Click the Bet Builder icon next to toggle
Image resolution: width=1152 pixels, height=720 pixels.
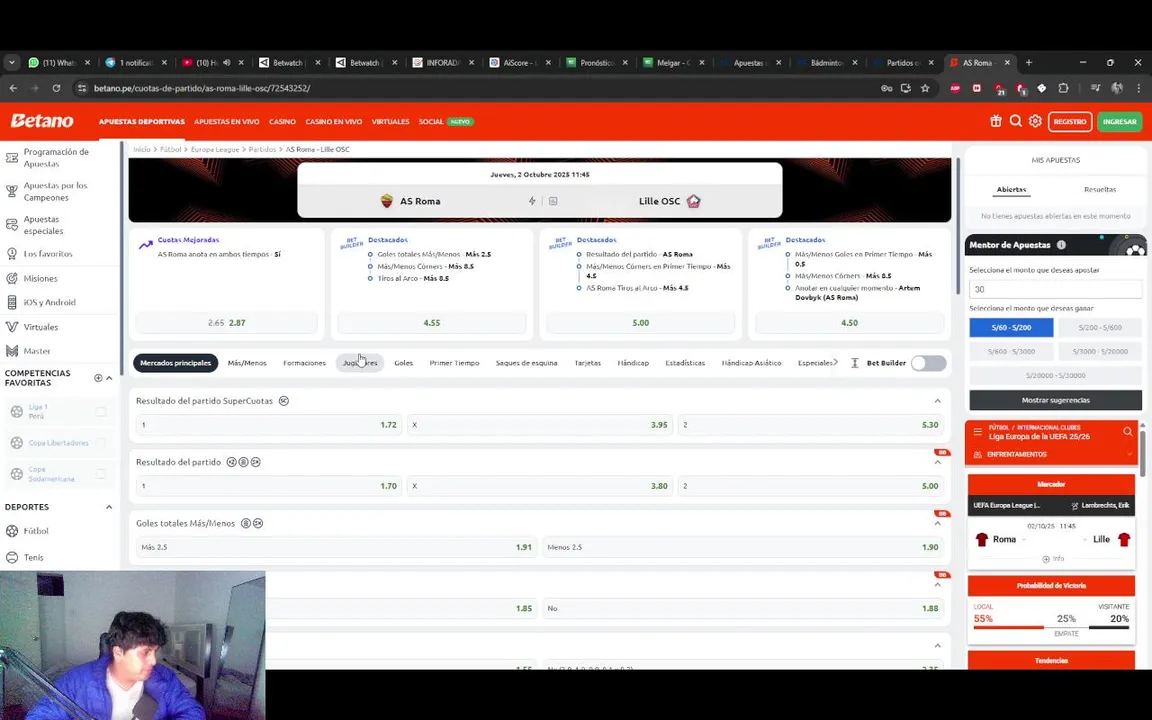pyautogui.click(x=854, y=363)
